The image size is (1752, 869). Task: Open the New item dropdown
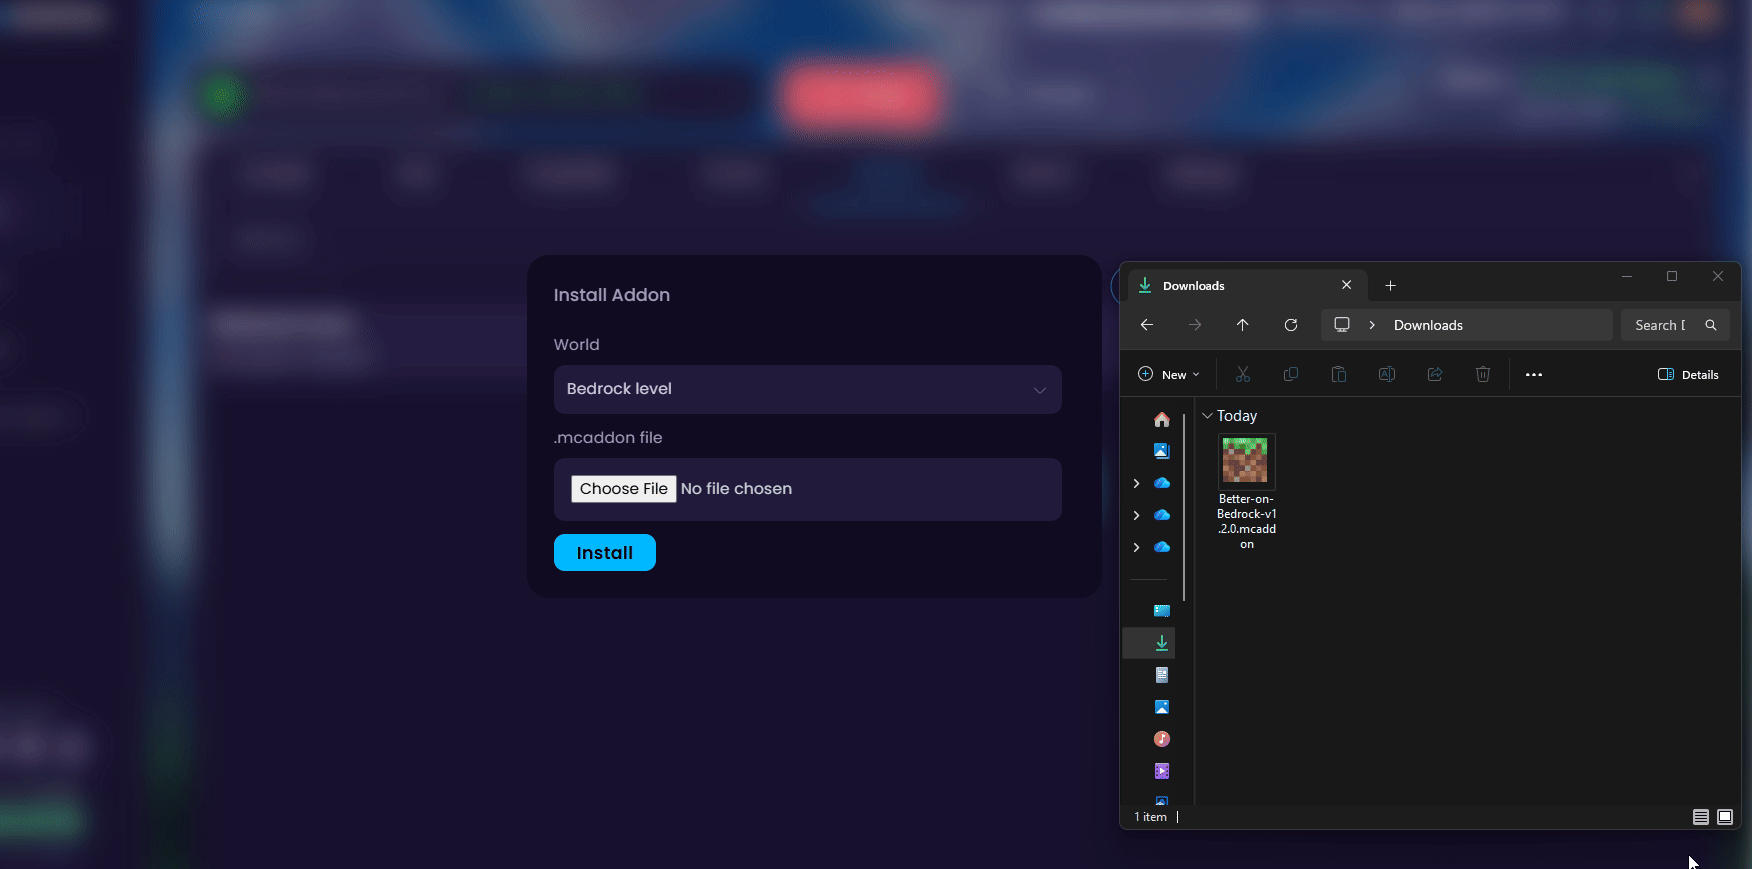point(1168,375)
